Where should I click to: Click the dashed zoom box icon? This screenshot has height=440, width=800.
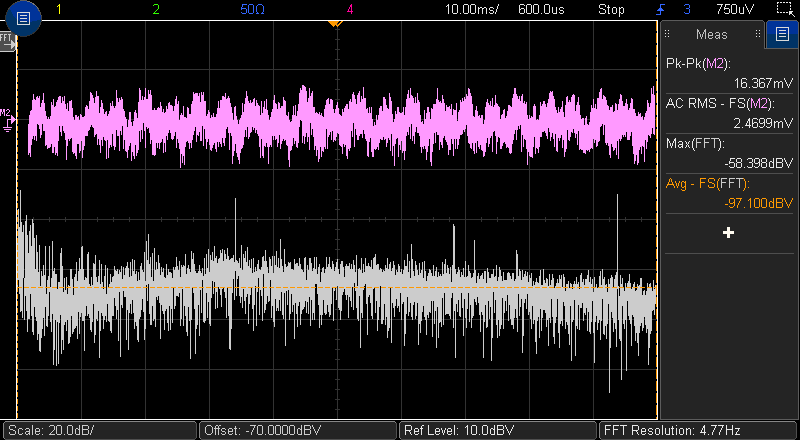tap(784, 9)
